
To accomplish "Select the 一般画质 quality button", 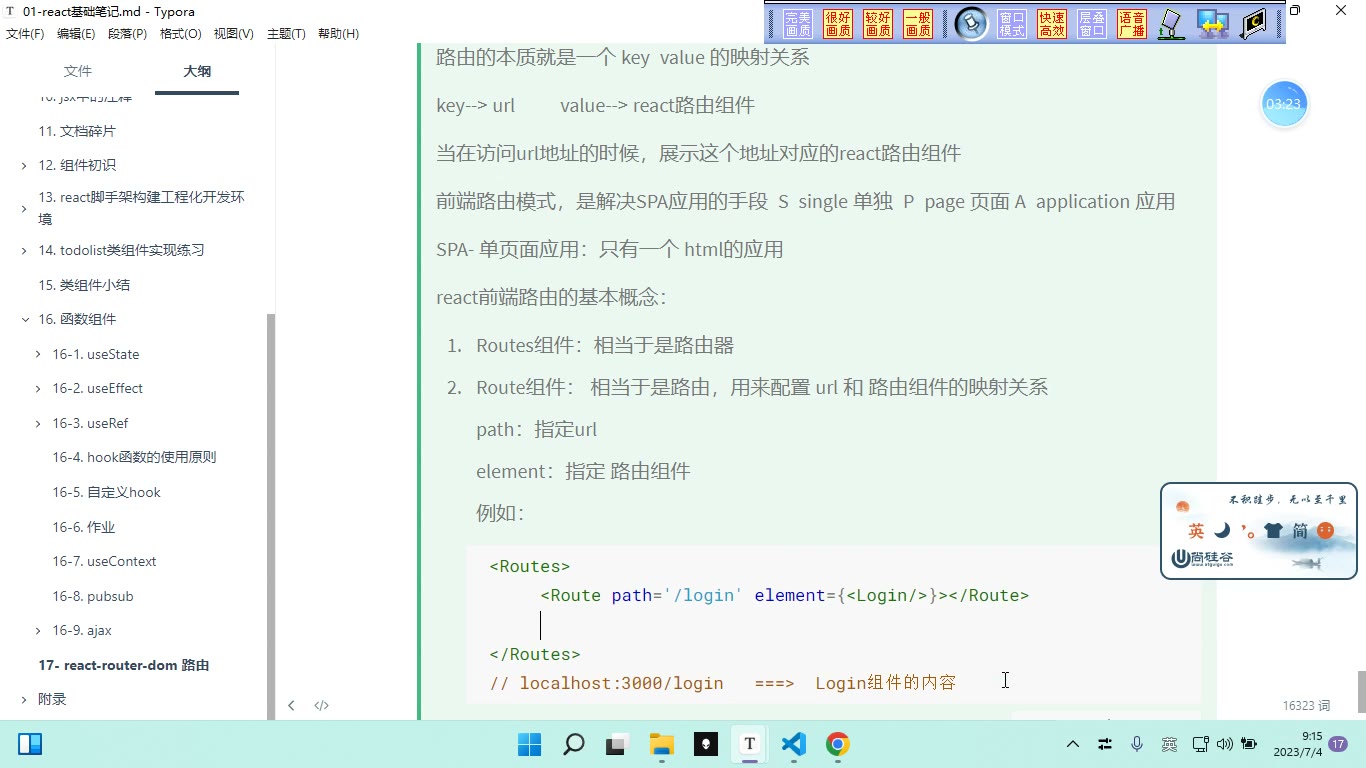I will 918,24.
